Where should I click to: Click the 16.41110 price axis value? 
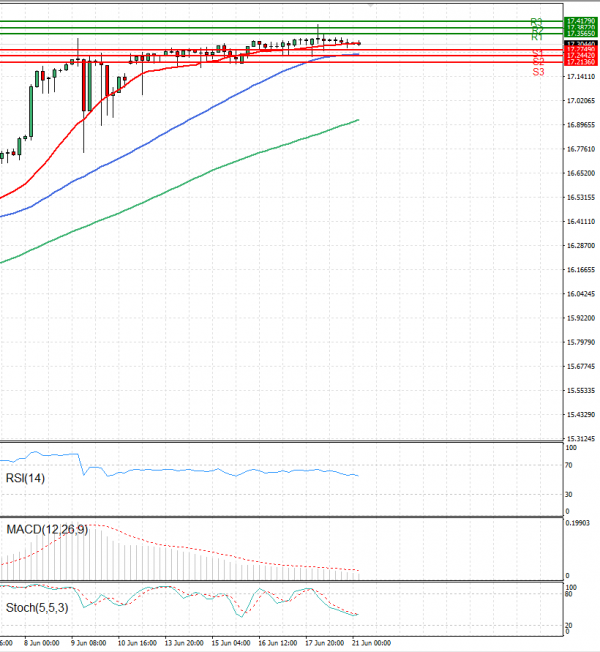pos(581,222)
